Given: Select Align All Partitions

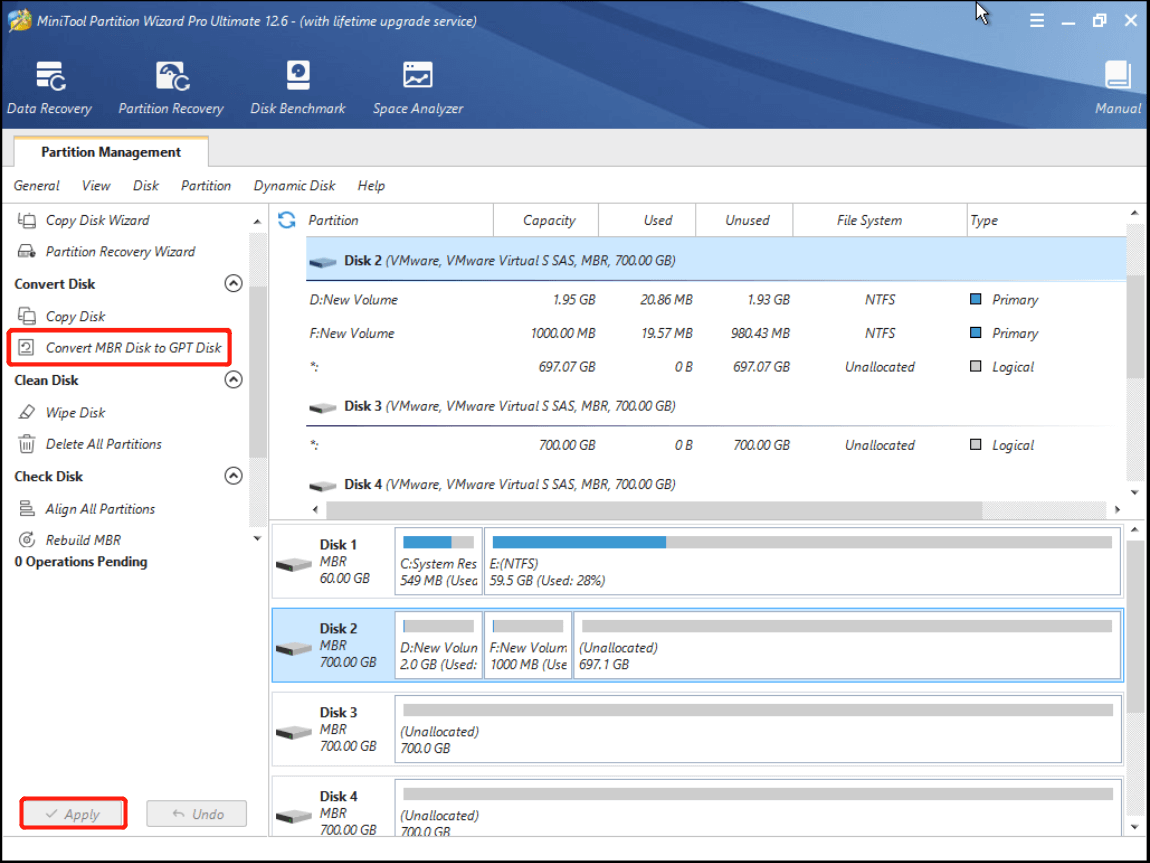Looking at the screenshot, I should tap(101, 508).
